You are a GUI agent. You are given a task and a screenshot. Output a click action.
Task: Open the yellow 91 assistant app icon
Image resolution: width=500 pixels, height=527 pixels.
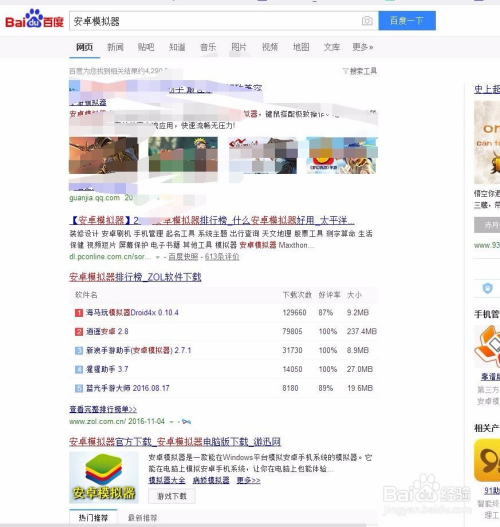coord(487,460)
